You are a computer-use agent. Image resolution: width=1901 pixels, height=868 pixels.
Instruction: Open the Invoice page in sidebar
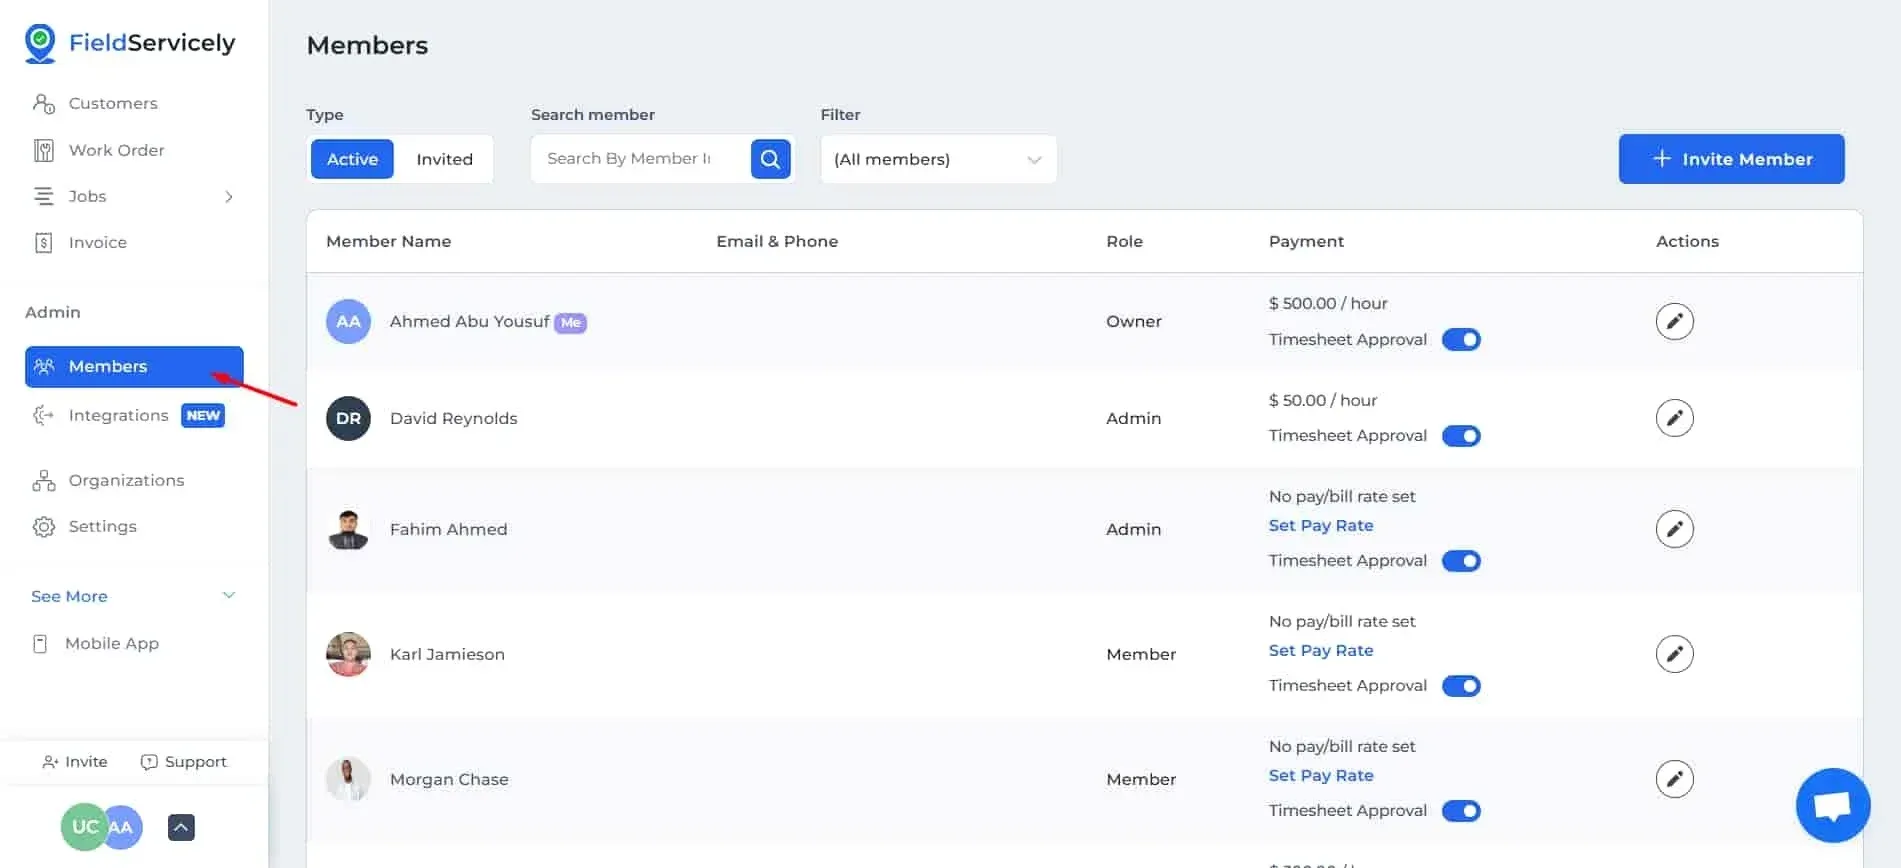[x=97, y=243]
